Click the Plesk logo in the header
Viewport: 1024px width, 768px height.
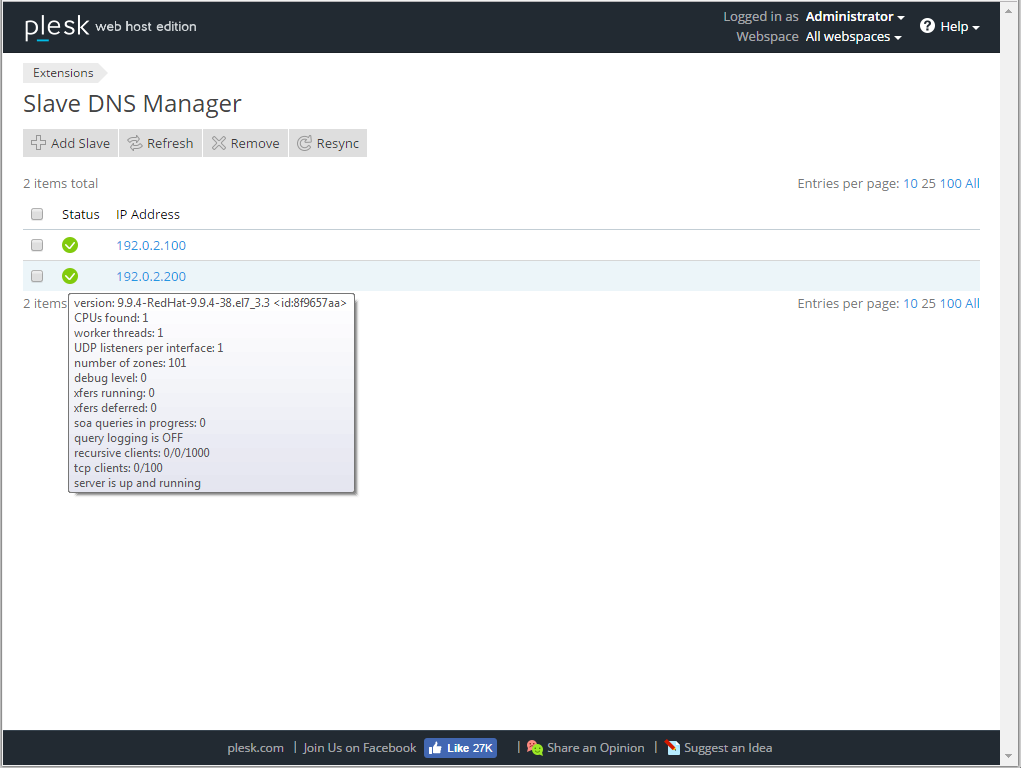[55, 26]
